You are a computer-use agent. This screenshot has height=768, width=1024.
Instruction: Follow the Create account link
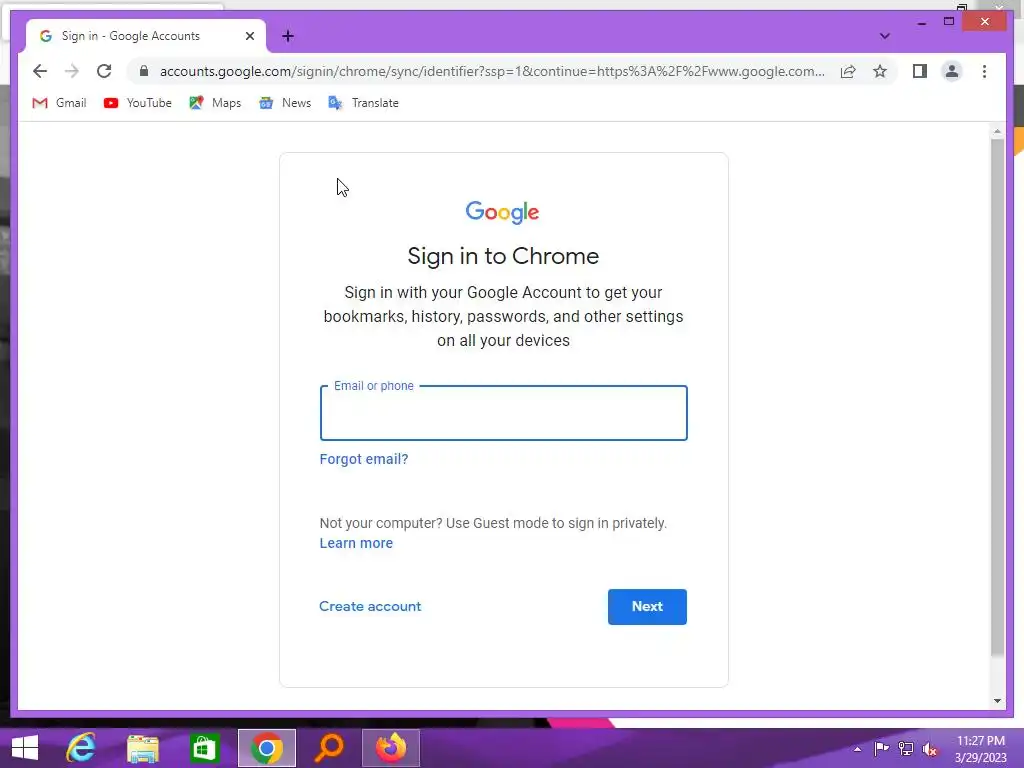[x=370, y=607]
